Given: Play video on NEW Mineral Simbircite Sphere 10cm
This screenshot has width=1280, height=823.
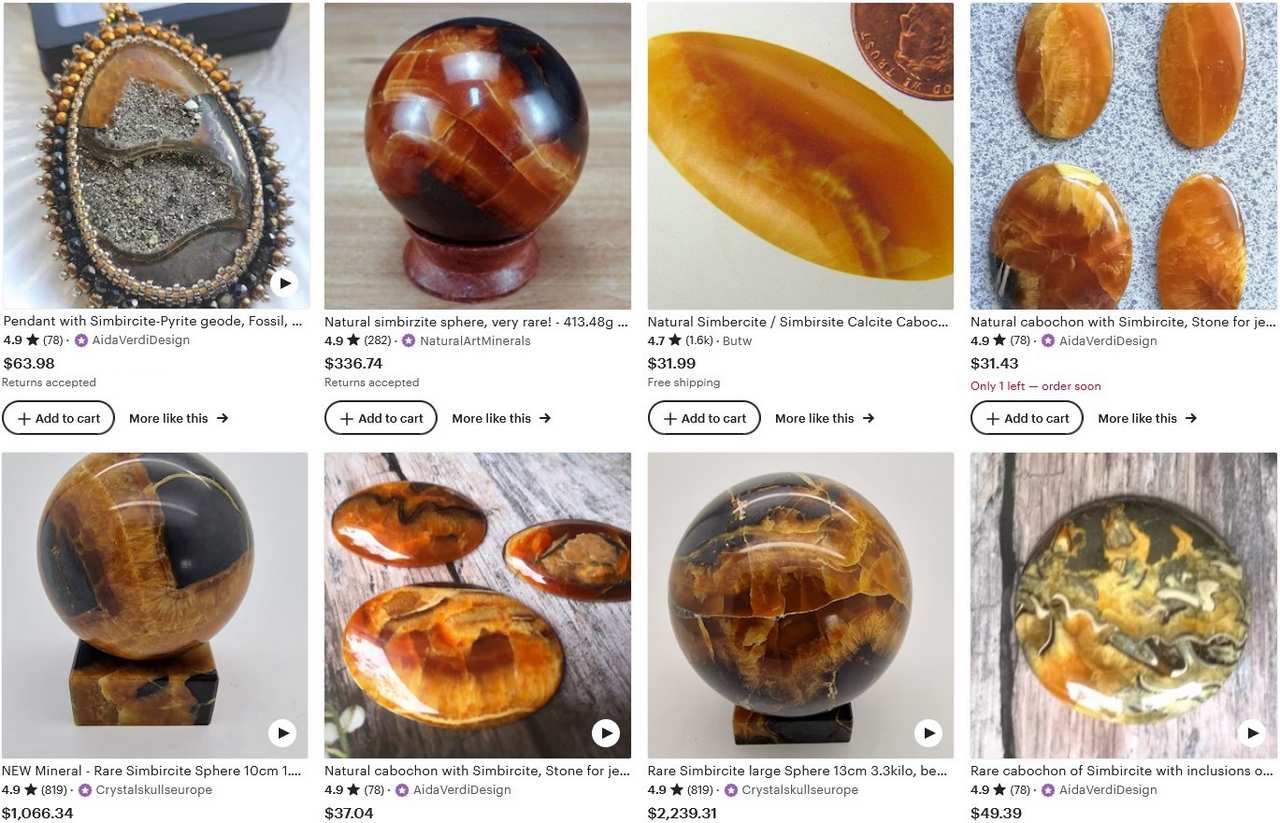Looking at the screenshot, I should click(283, 733).
